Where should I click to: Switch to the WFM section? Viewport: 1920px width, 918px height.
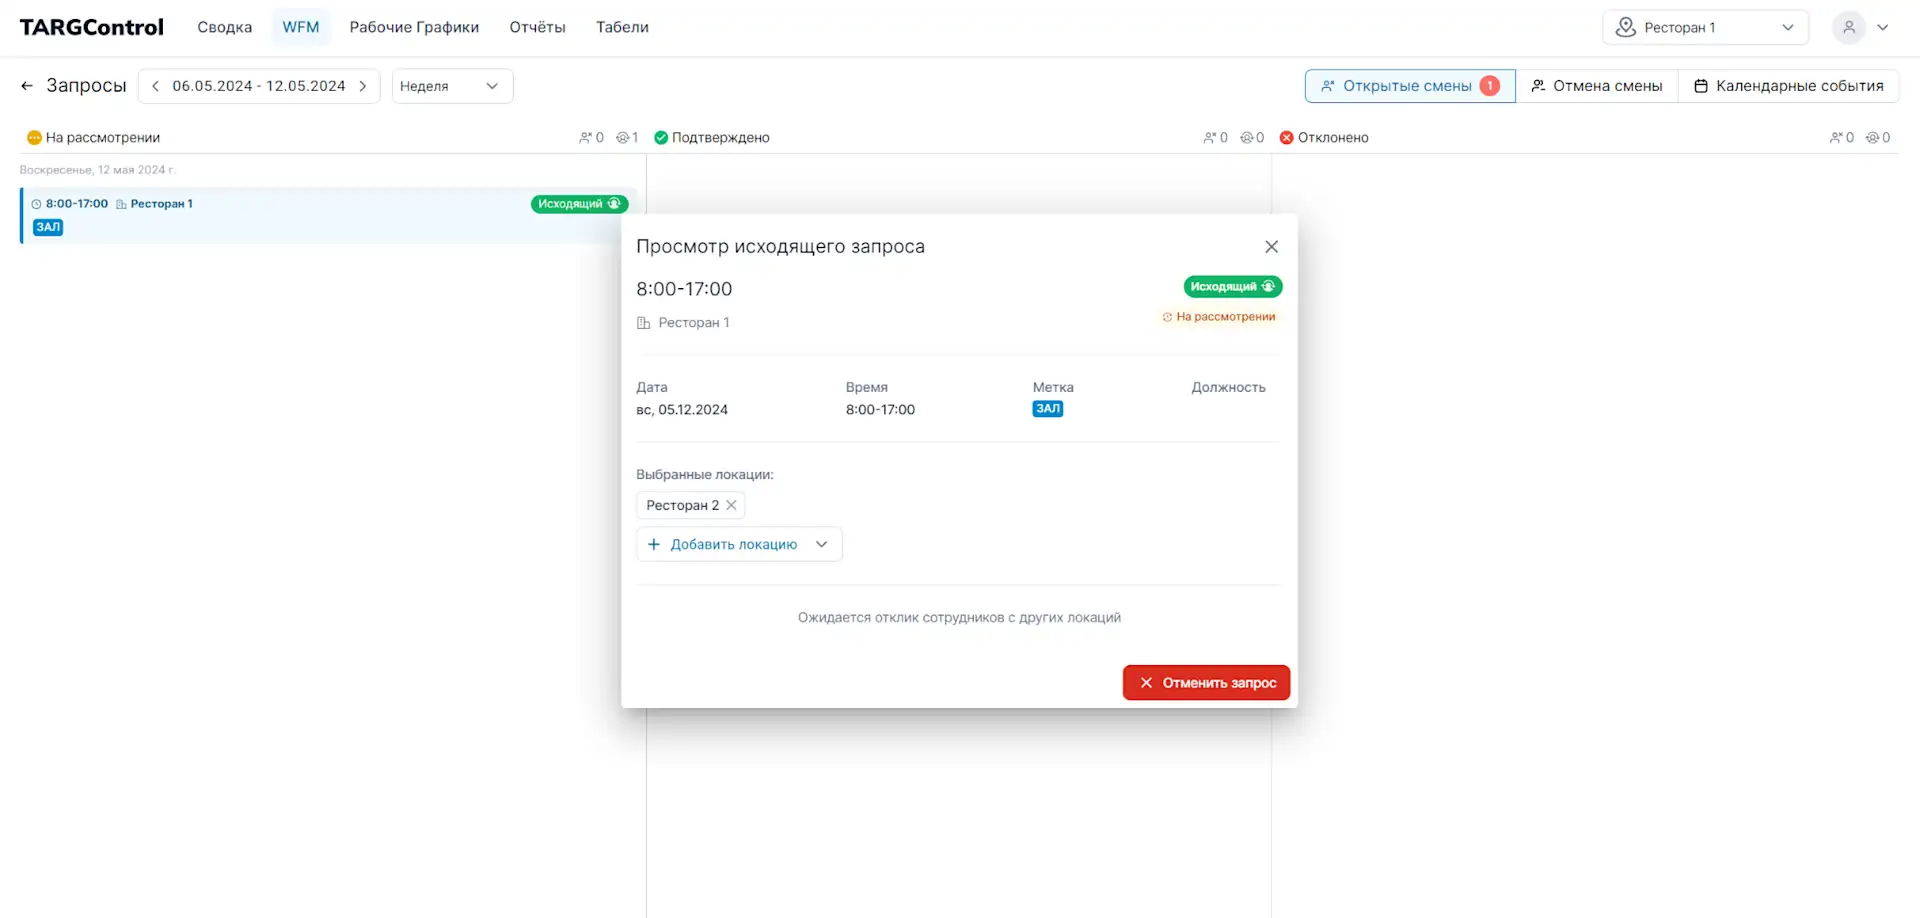coord(301,27)
